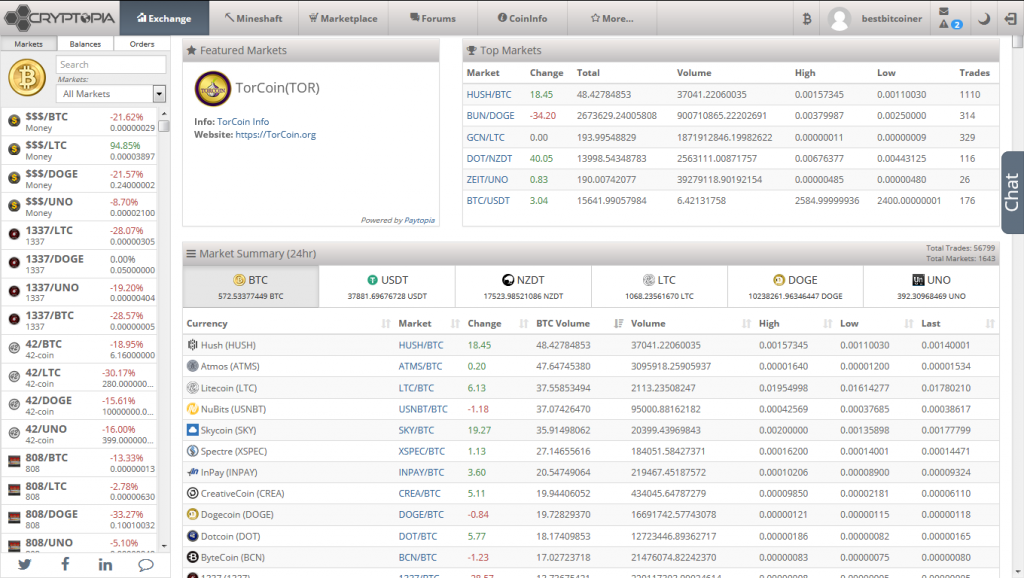Viewport: 1024px width, 578px height.
Task: Select $$$/BTC in sidebar market list
Action: coord(79,121)
